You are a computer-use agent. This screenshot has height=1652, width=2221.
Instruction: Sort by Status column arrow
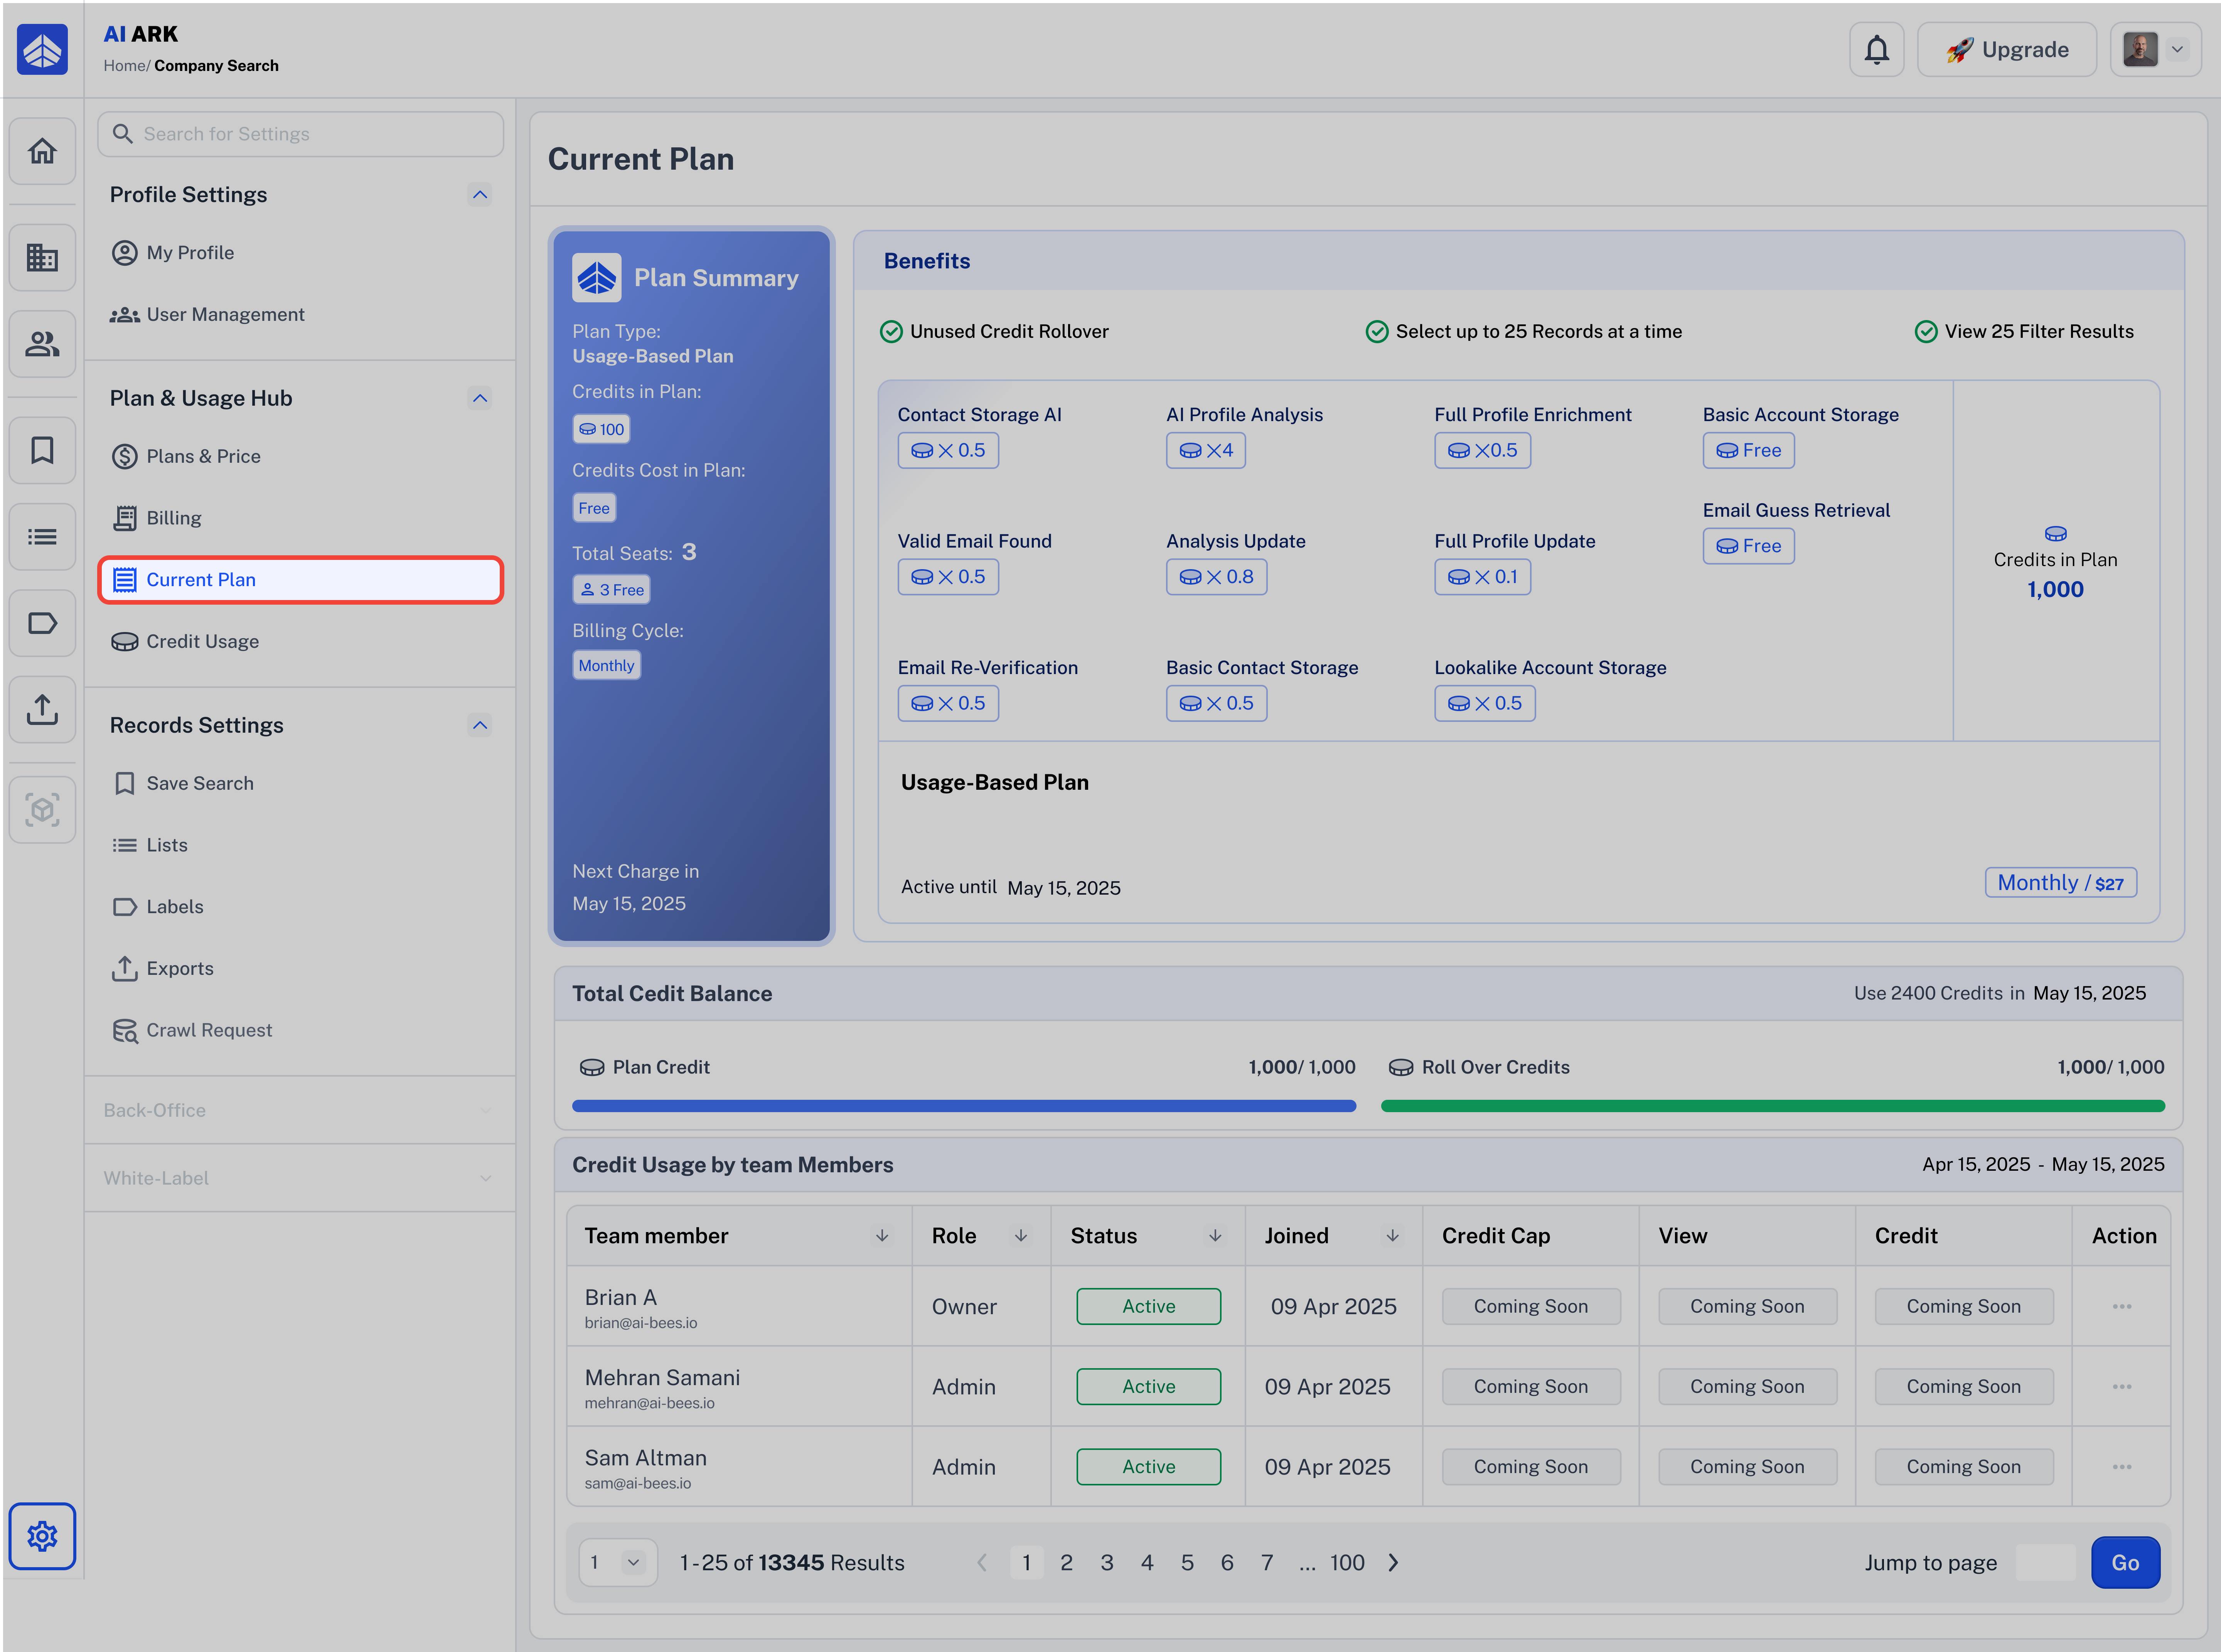(x=1215, y=1236)
